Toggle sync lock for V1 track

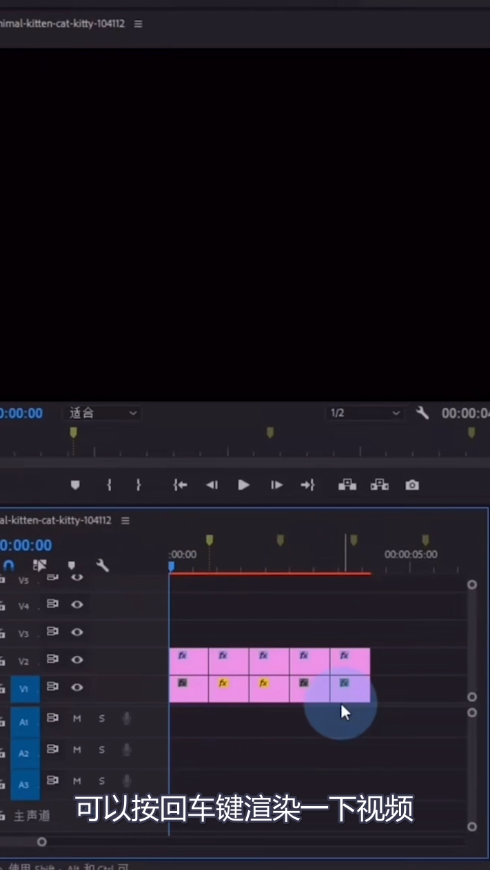[53, 687]
